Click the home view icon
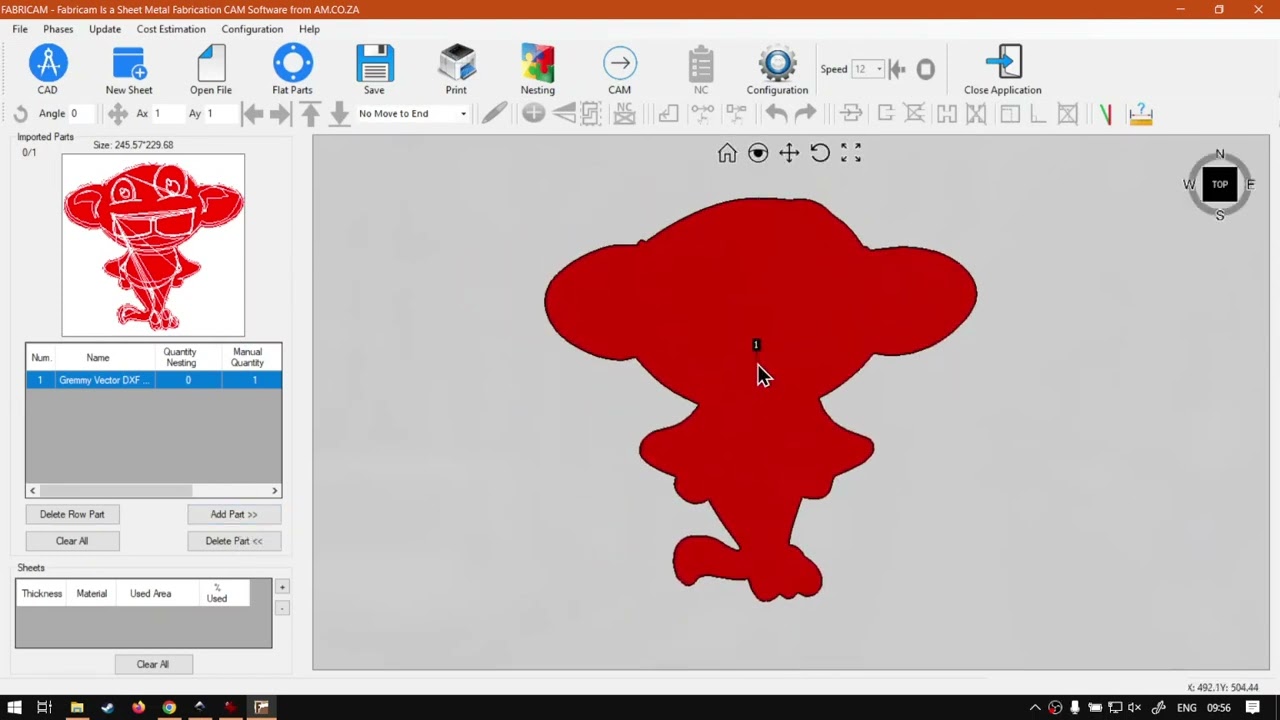The image size is (1280, 720). pos(727,153)
